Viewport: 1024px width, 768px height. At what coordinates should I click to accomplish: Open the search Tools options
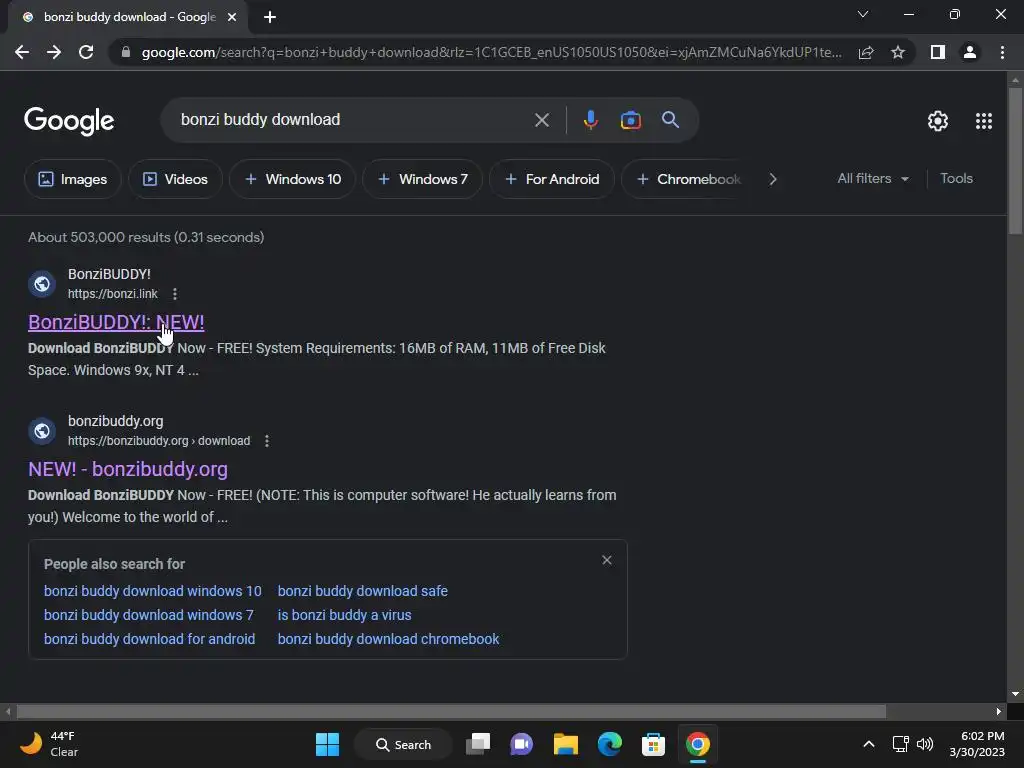[956, 178]
